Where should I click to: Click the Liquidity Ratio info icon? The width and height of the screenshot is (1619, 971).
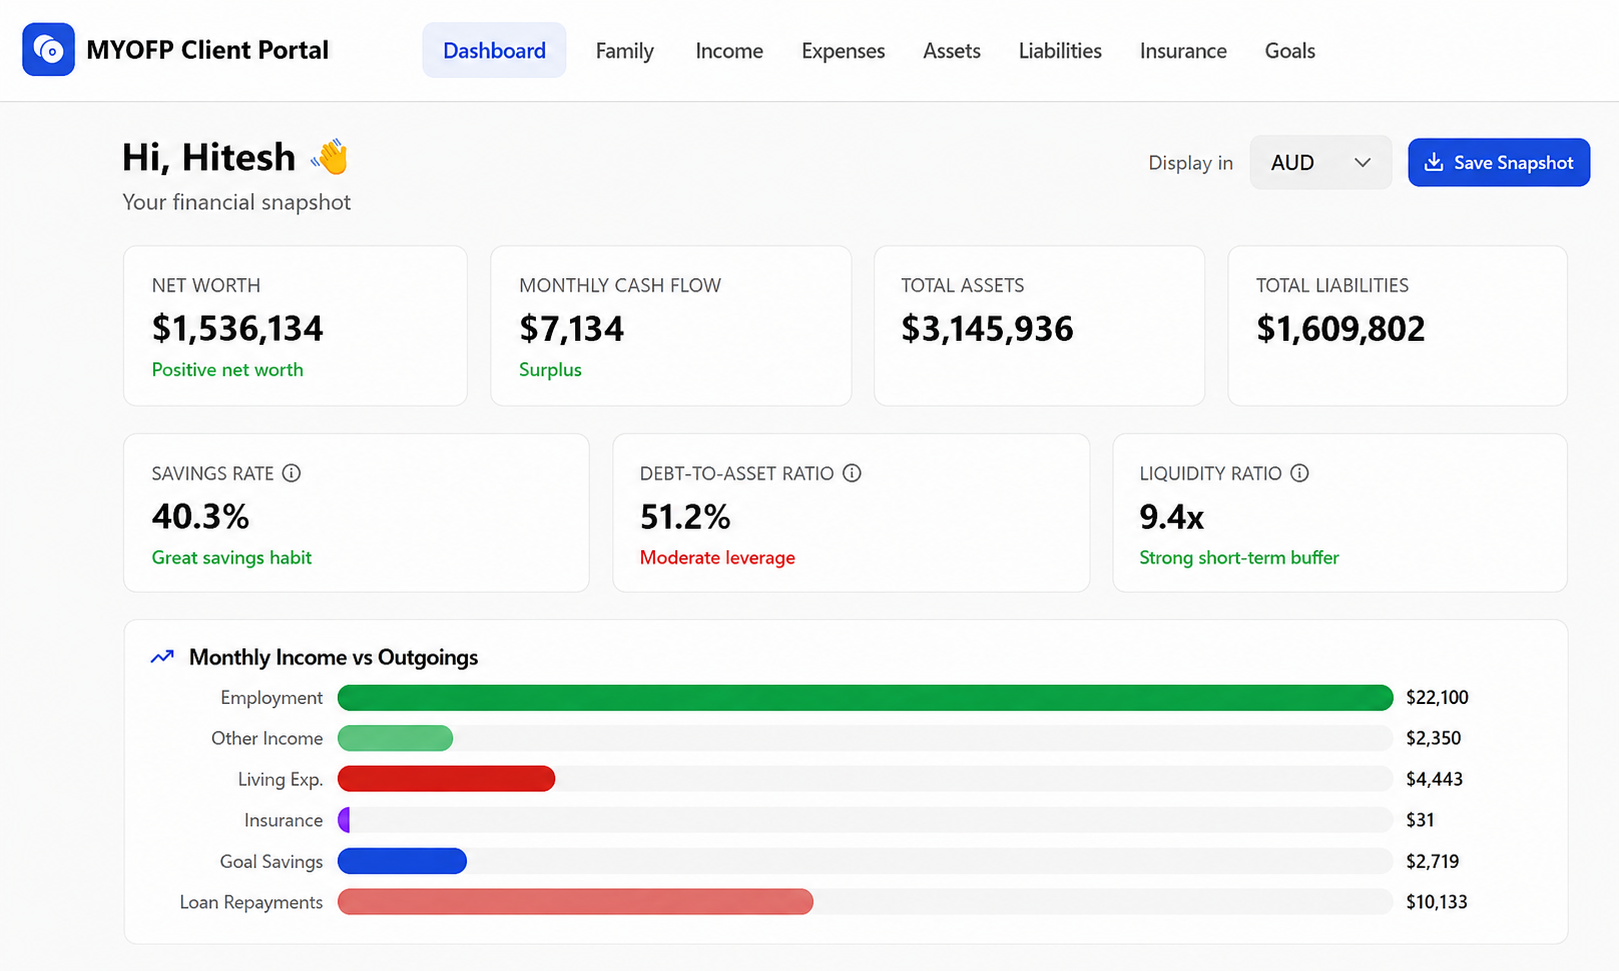pyautogui.click(x=1299, y=473)
